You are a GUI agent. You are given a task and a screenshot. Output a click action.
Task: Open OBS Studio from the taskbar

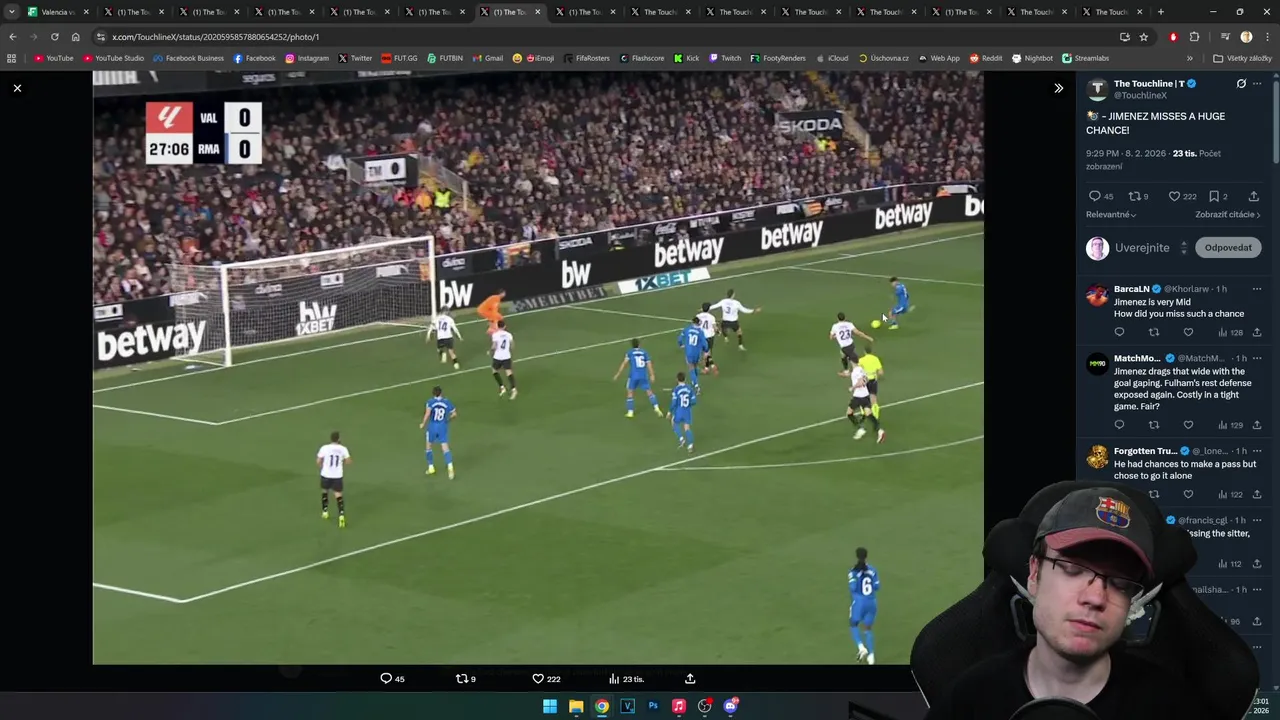[705, 706]
